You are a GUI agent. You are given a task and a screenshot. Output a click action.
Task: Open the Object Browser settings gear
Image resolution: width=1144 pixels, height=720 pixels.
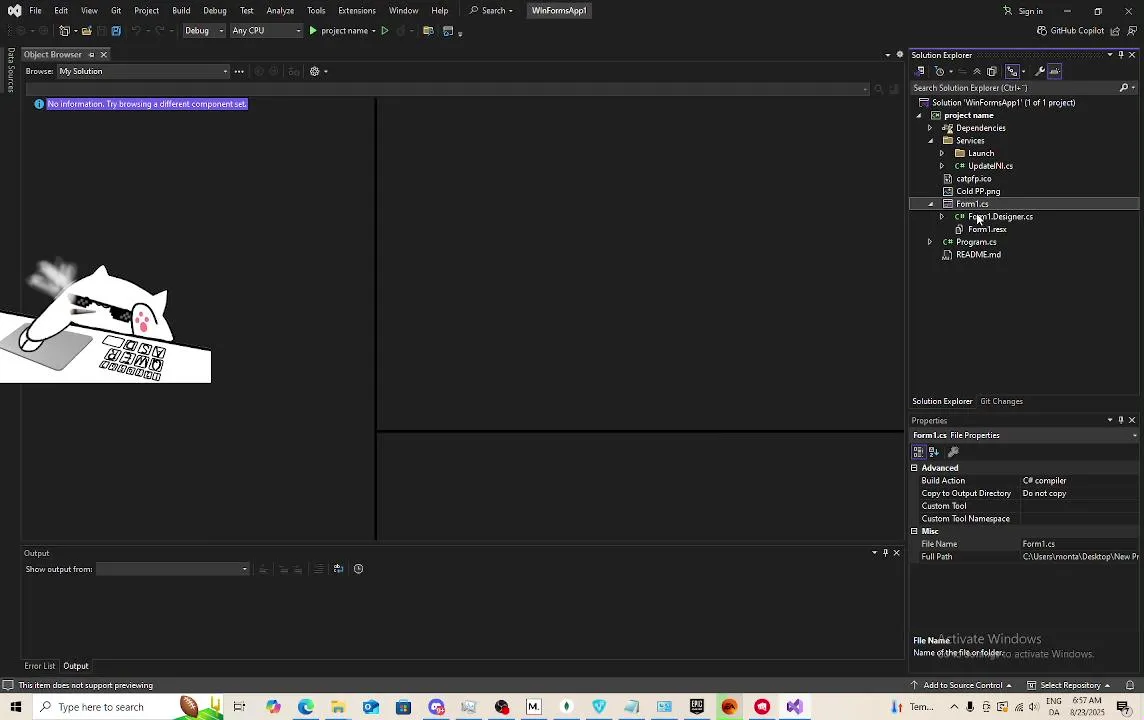click(314, 71)
